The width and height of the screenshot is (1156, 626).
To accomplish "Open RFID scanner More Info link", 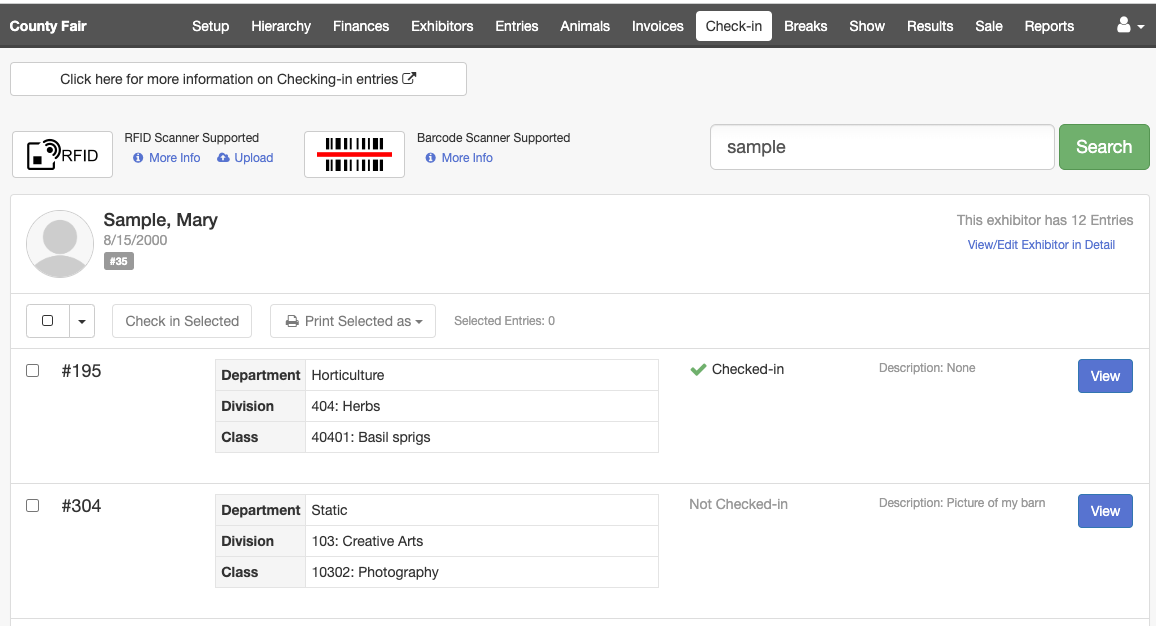I will click(167, 158).
